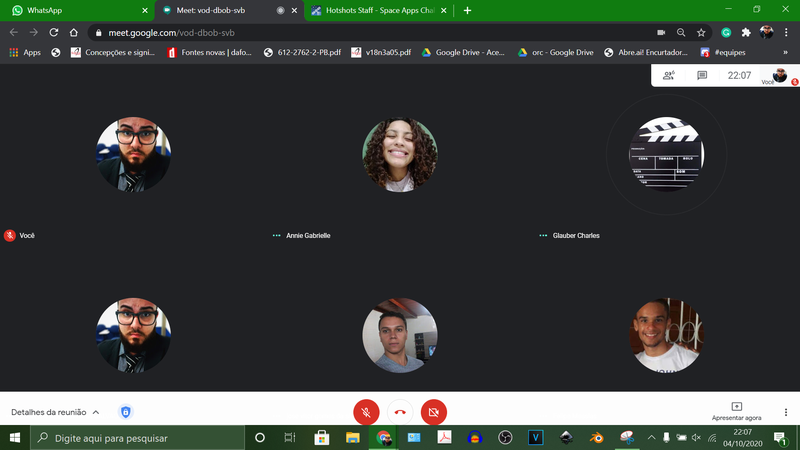Screen dimensions: 800x450
Task: Open the Extensions puzzle menu
Action: (746, 32)
